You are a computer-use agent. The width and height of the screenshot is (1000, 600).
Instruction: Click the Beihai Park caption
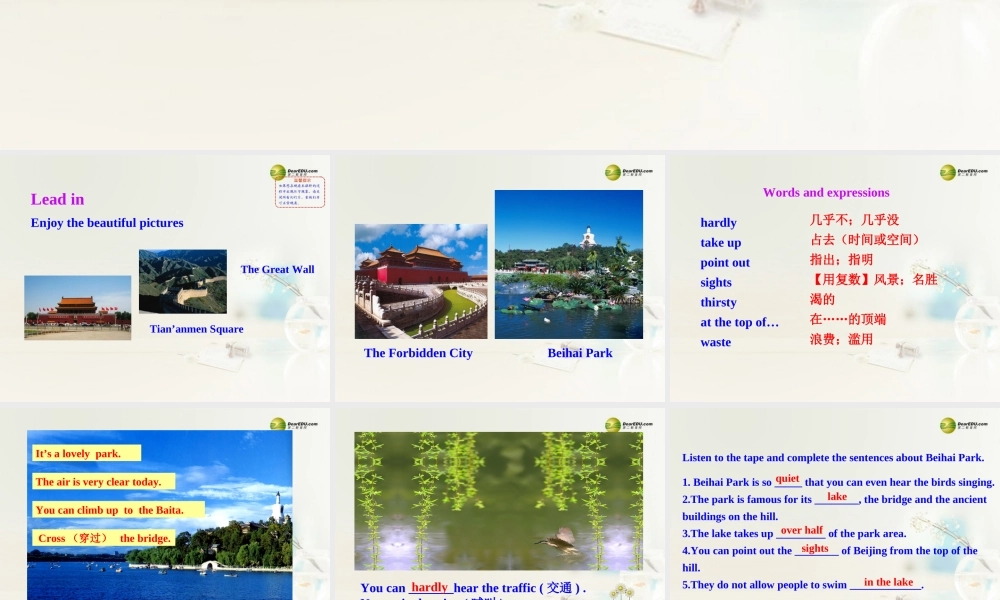[x=579, y=352]
